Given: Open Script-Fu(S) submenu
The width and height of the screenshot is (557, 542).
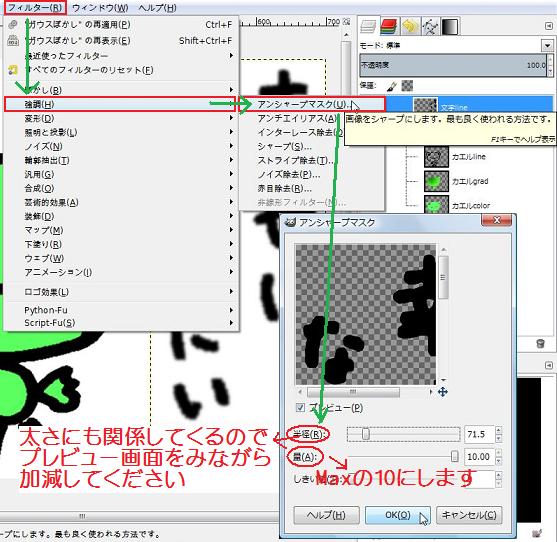Looking at the screenshot, I should coord(121,323).
